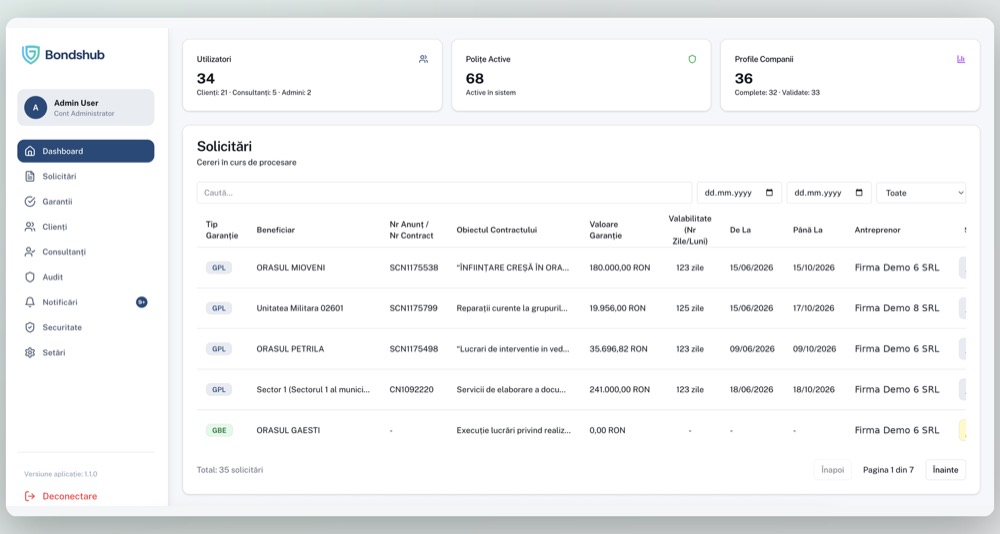
Task: Select the Audit menu entry
Action: (85, 277)
